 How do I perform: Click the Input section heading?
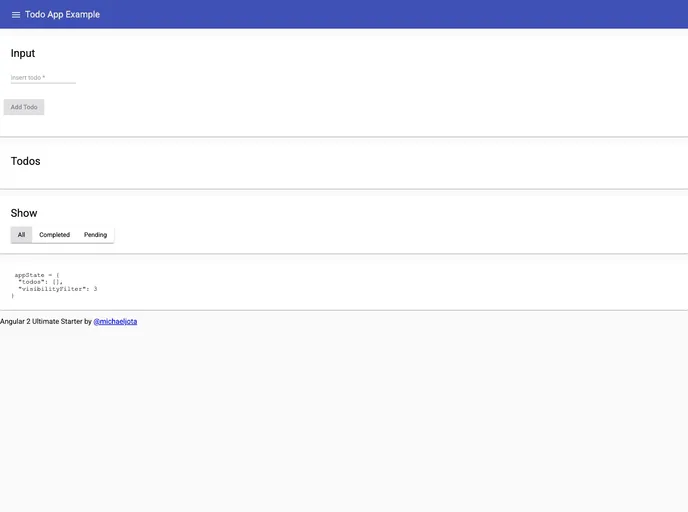pyautogui.click(x=23, y=54)
